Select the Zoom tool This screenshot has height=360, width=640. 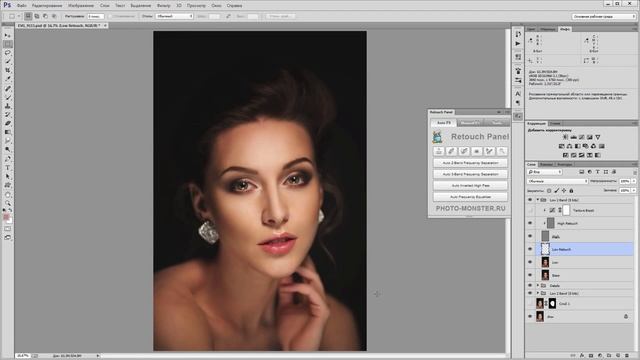(8, 203)
